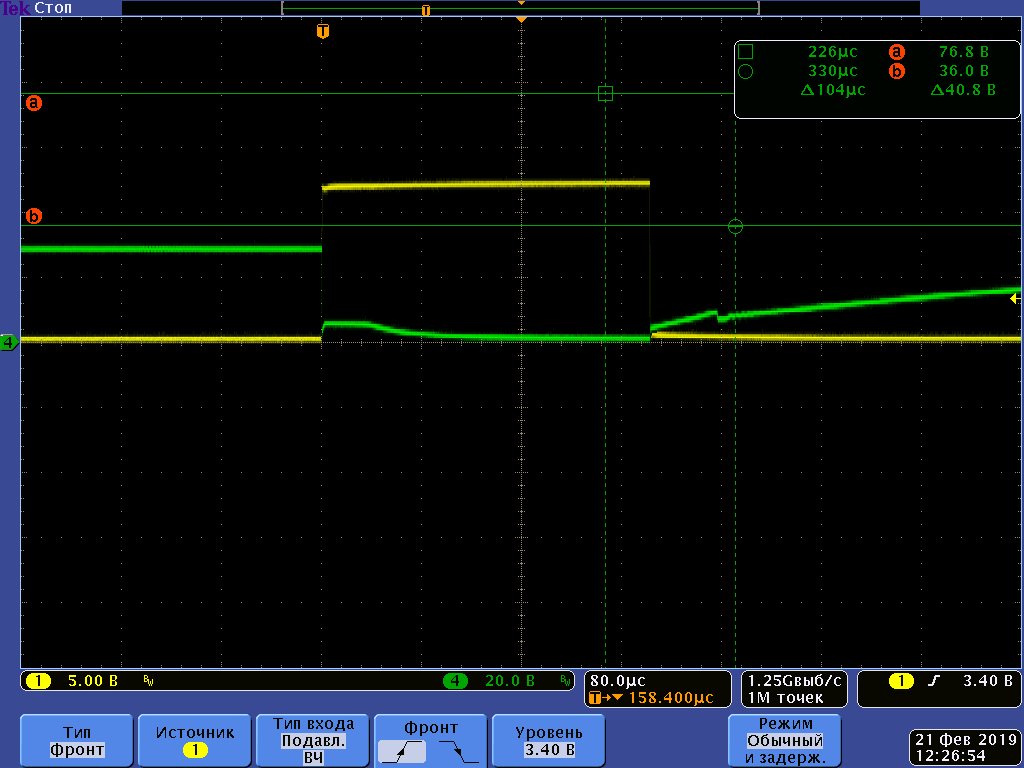Click the 20.0 В channel 4 scale
Image resolution: width=1024 pixels, height=768 pixels.
click(509, 681)
